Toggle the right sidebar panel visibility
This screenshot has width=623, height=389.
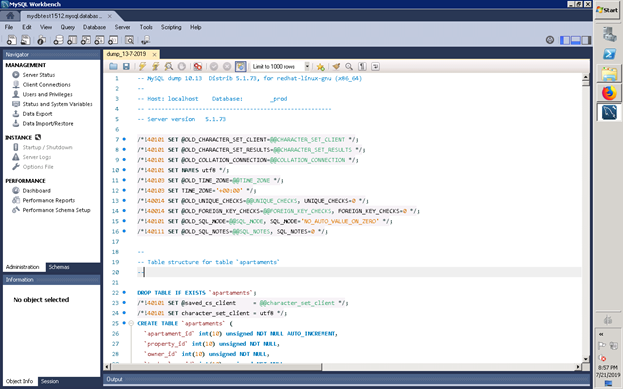586,40
